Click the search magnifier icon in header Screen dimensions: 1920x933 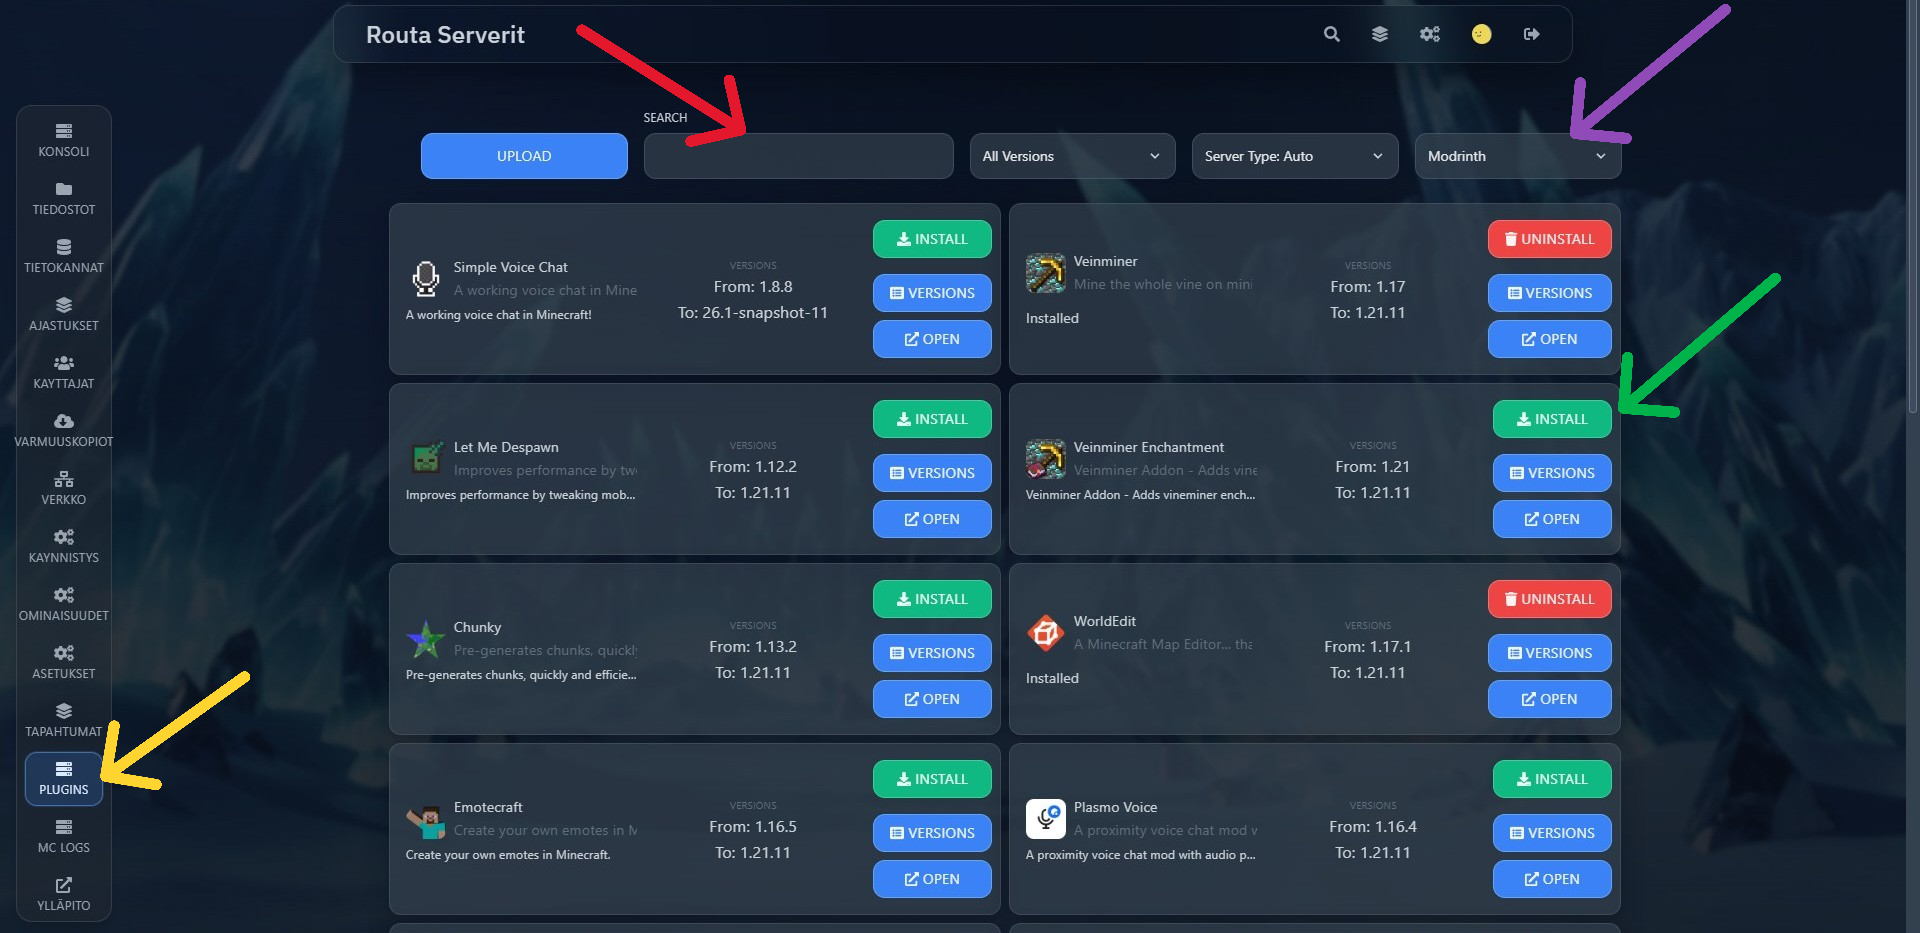(1331, 34)
